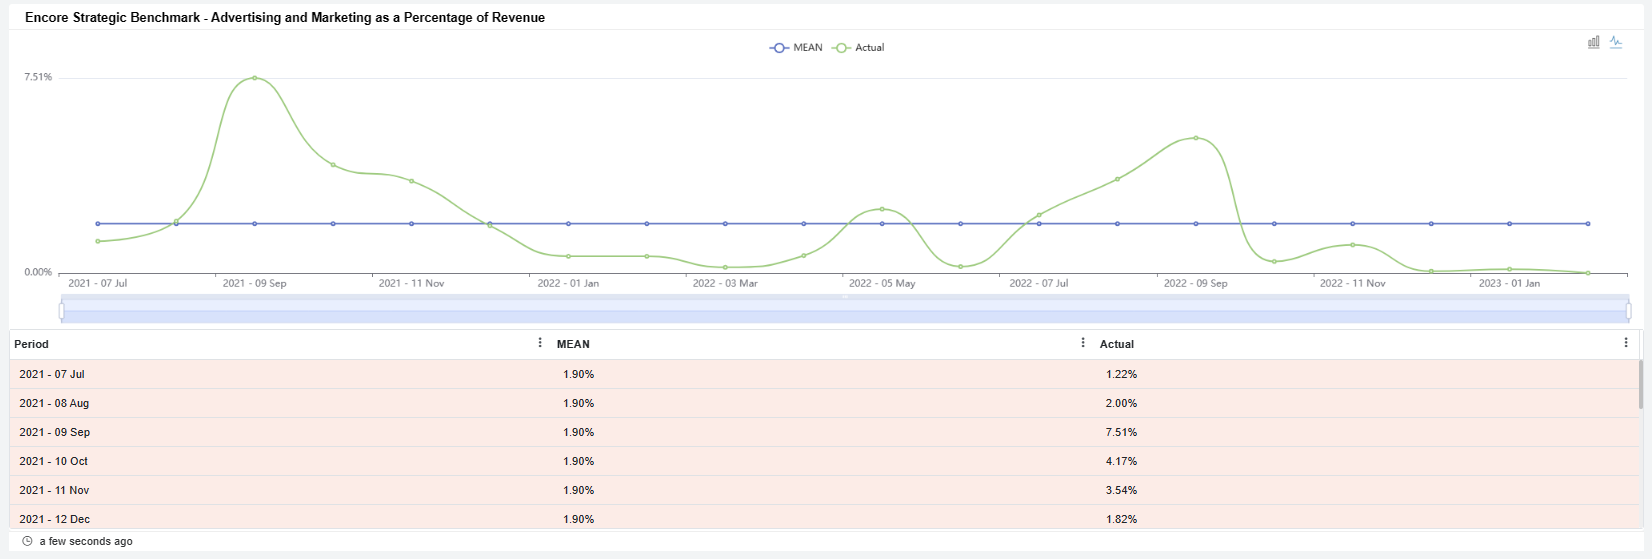This screenshot has width=1652, height=559.
Task: Open MEAN column options menu
Action: tap(1083, 343)
